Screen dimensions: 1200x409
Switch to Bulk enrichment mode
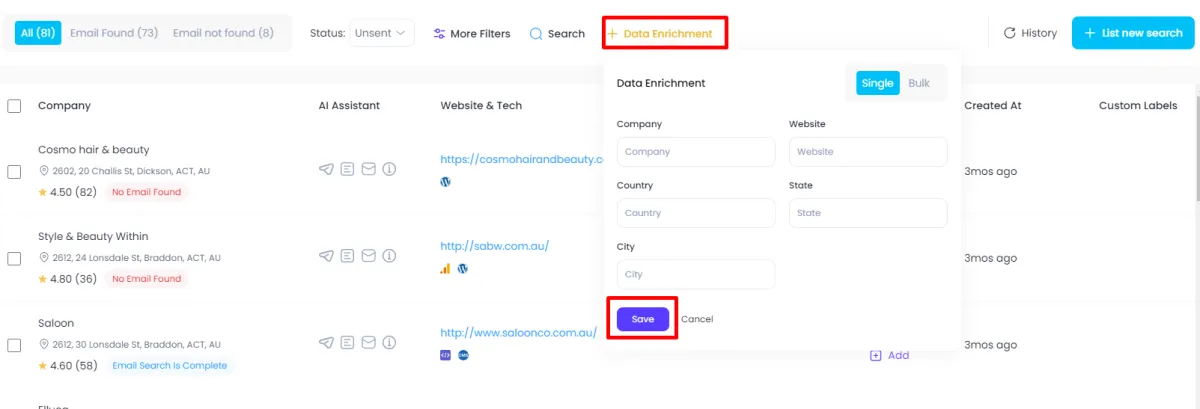pyautogui.click(x=919, y=83)
